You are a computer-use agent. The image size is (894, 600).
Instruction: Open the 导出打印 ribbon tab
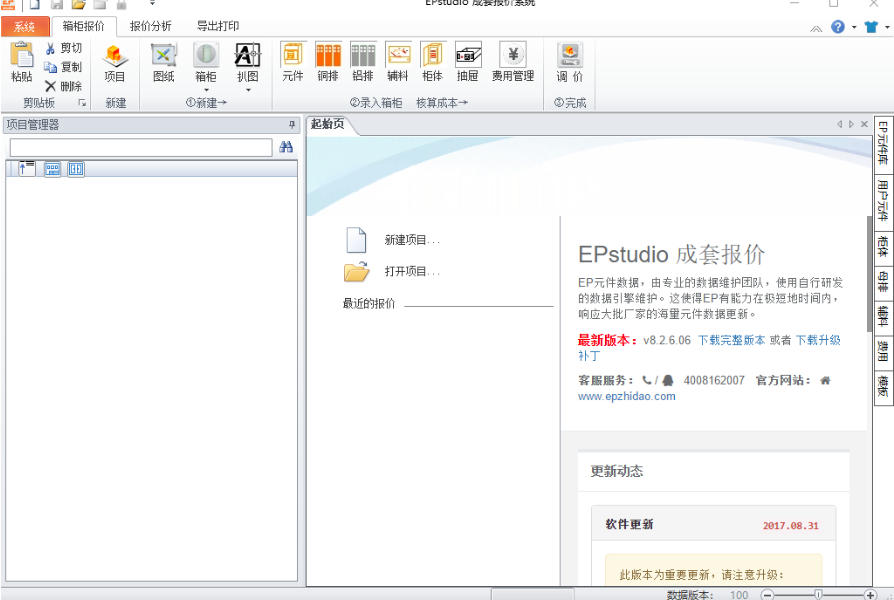(x=217, y=26)
